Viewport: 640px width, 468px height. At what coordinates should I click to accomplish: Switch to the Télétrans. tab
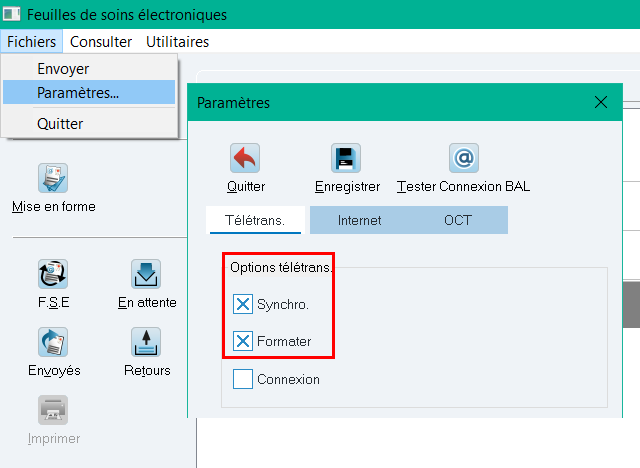(x=255, y=220)
